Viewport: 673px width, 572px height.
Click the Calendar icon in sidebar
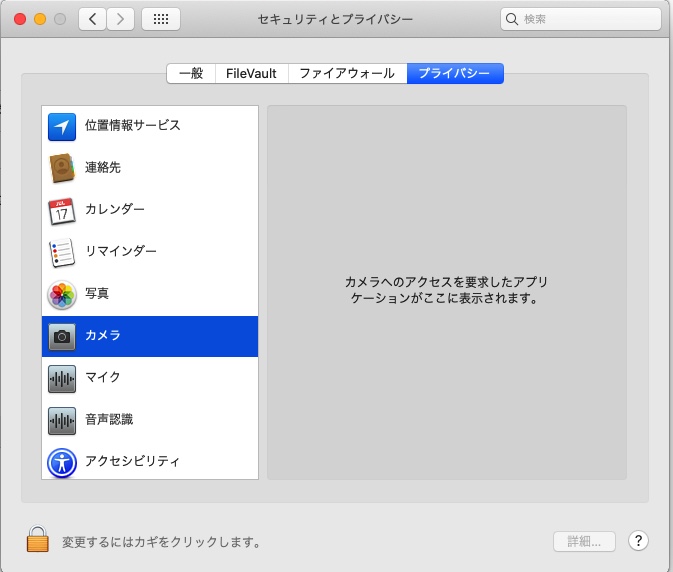62,210
